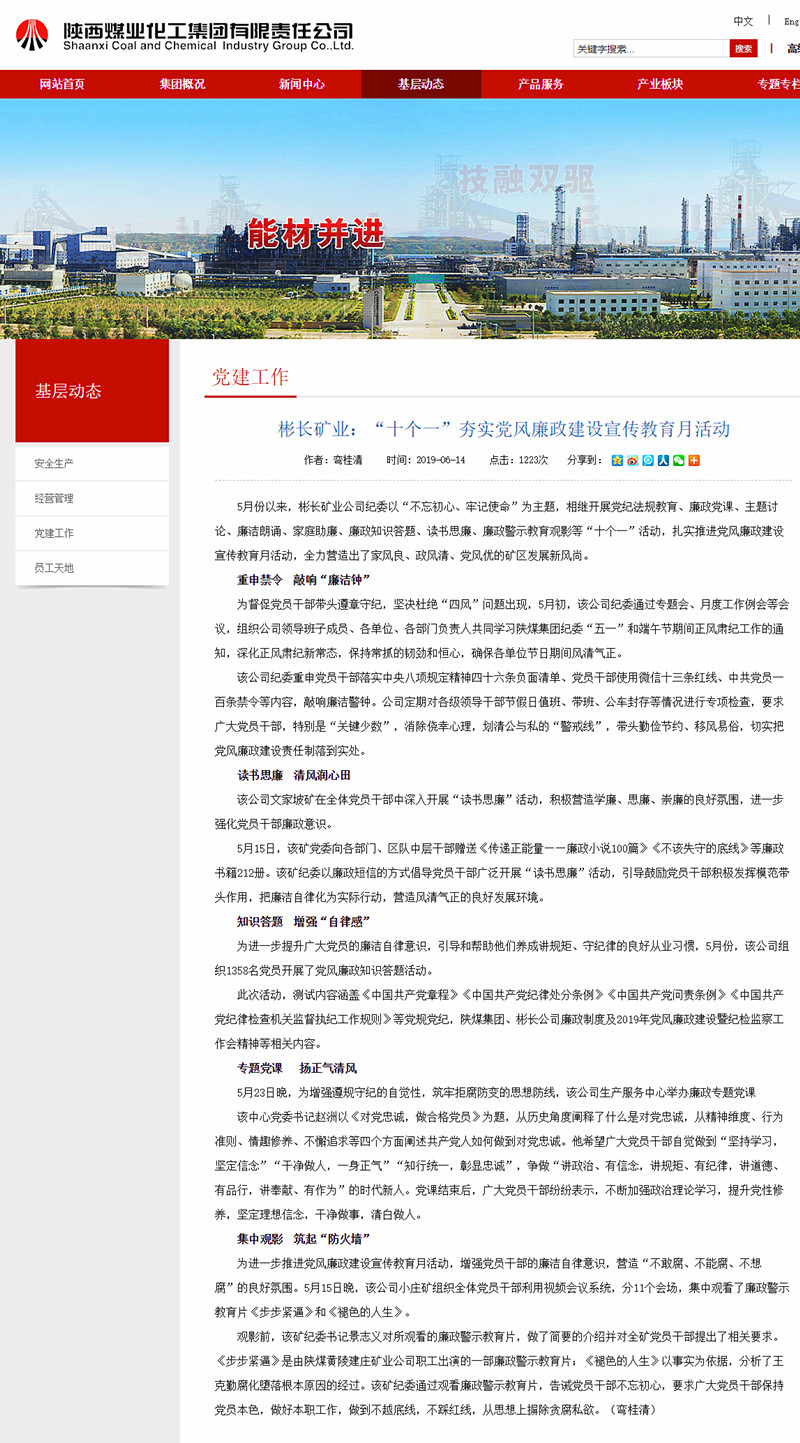Open the partially visible 专题专栏 menu
Image resolution: width=800 pixels, height=1443 pixels.
(x=778, y=84)
